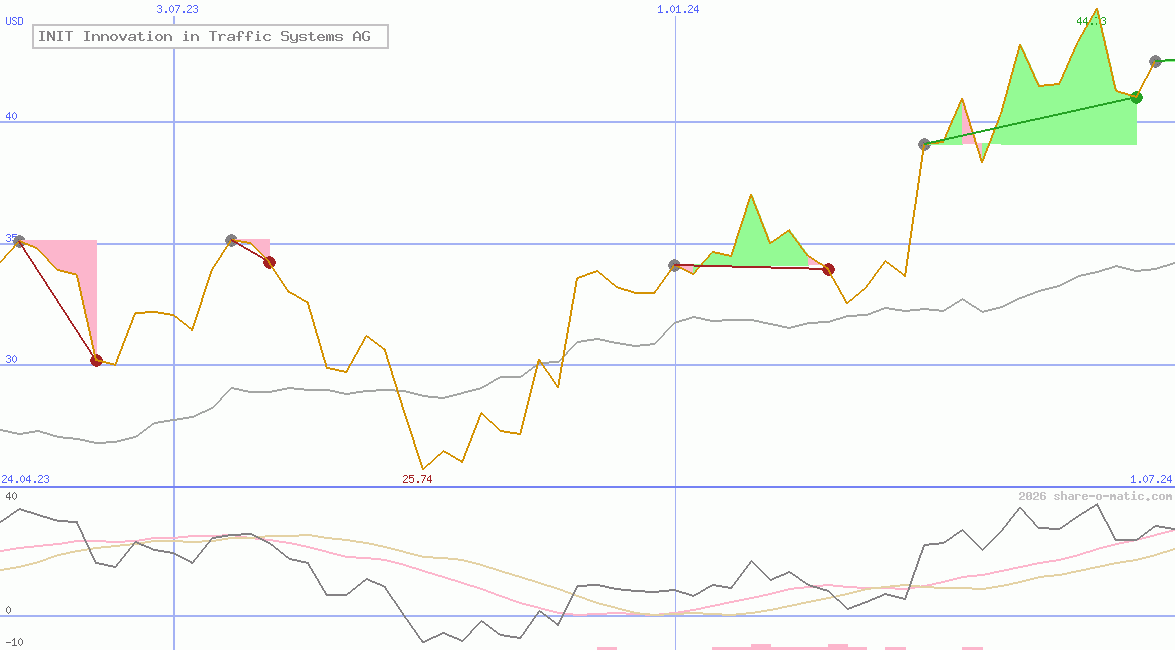Click the INIT Innovation in Traffic Systems AG title
This screenshot has height=650, width=1175.
[x=210, y=37]
